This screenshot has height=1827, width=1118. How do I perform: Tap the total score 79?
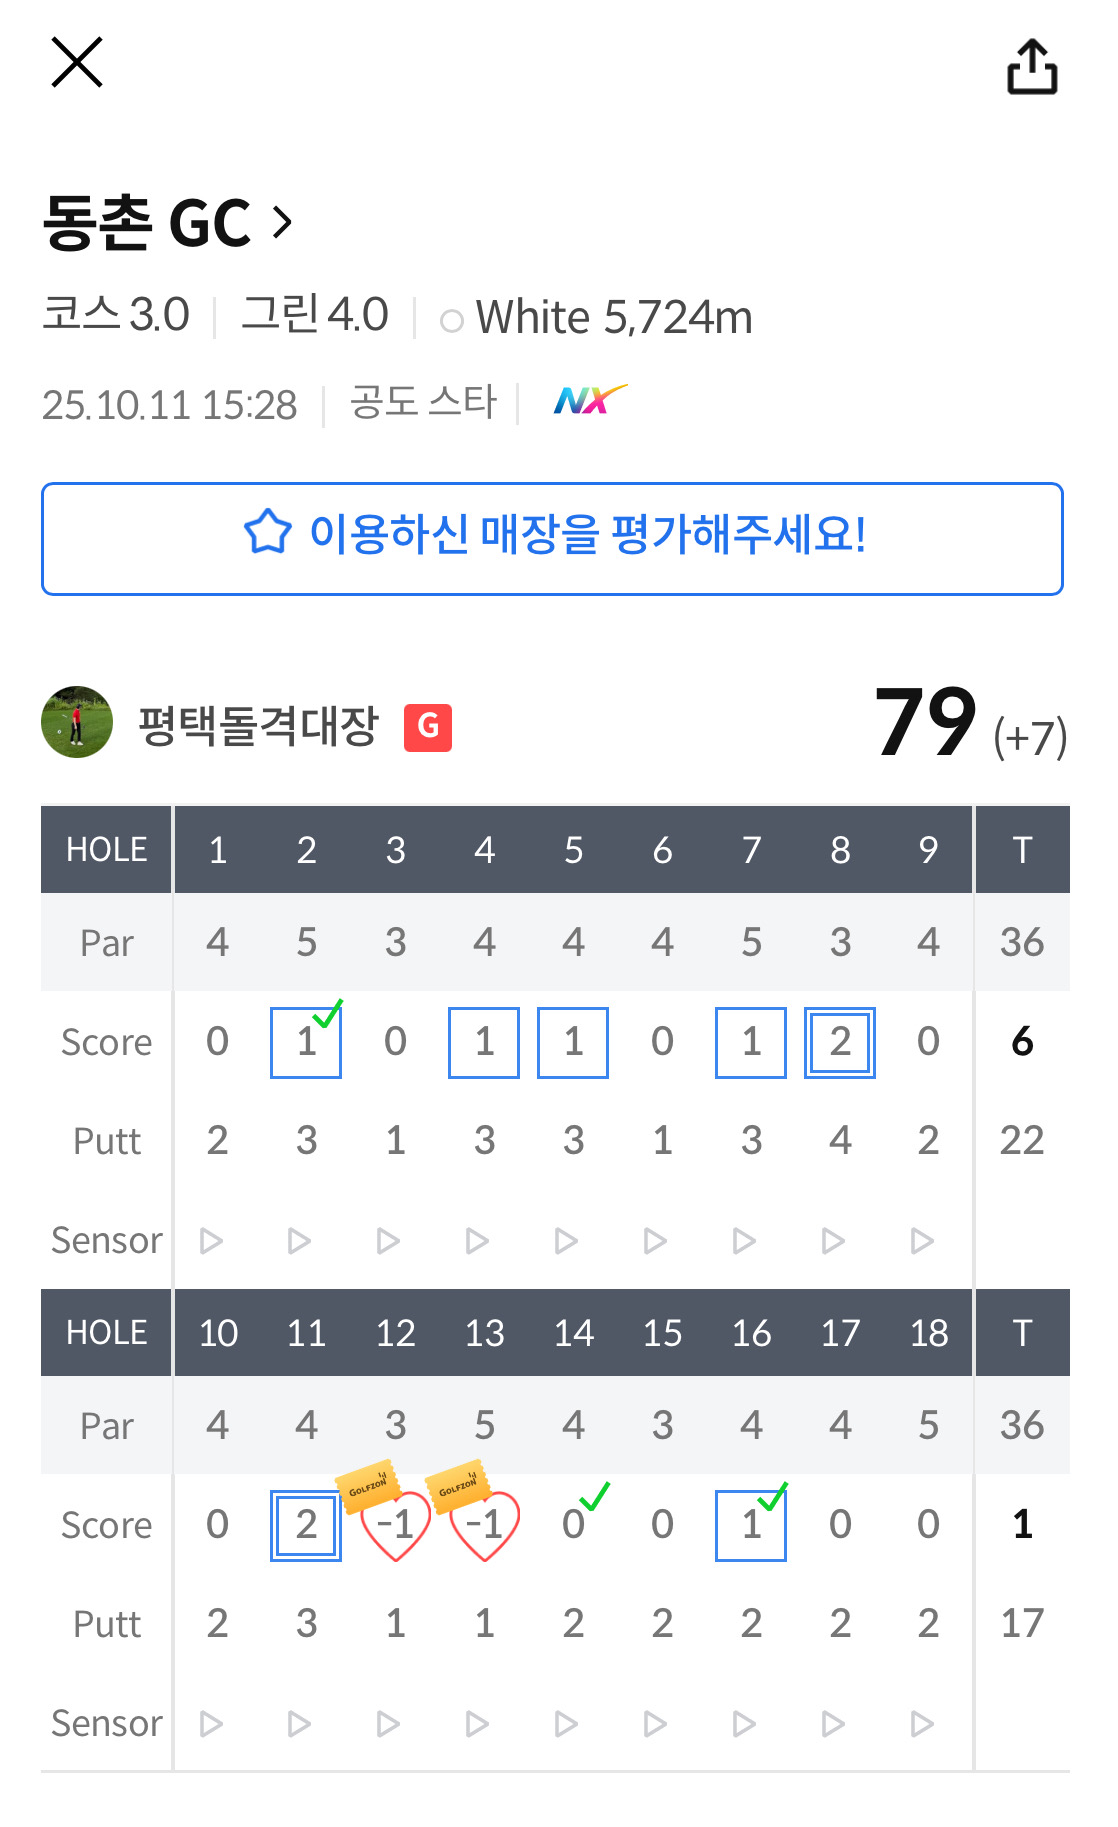point(925,722)
